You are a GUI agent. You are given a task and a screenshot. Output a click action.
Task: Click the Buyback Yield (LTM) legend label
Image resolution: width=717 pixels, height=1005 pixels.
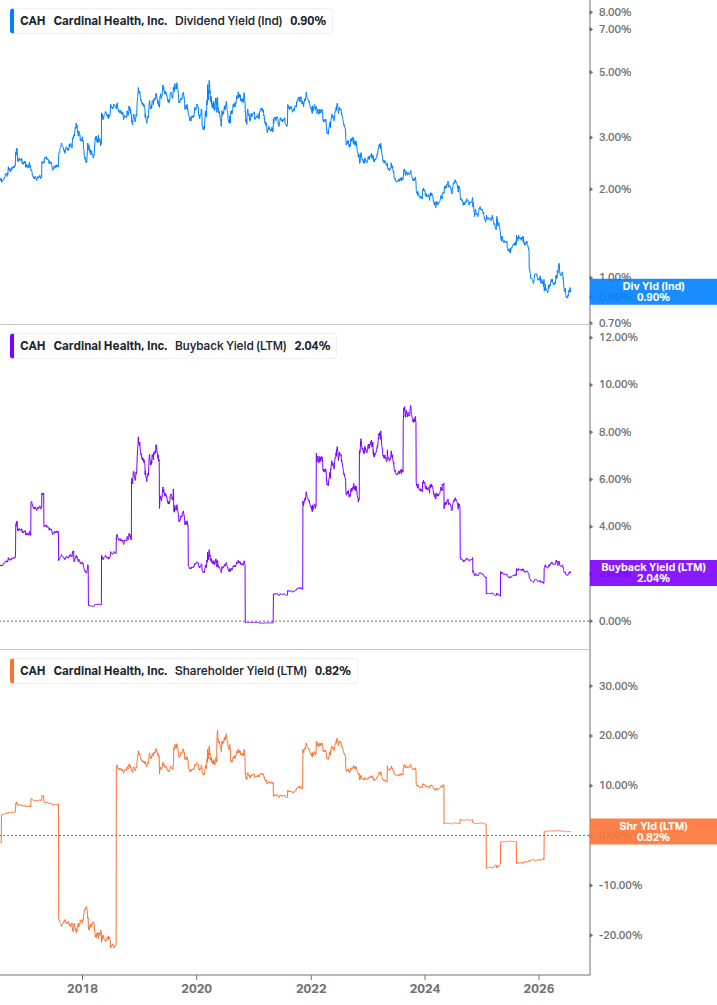pyautogui.click(x=231, y=346)
